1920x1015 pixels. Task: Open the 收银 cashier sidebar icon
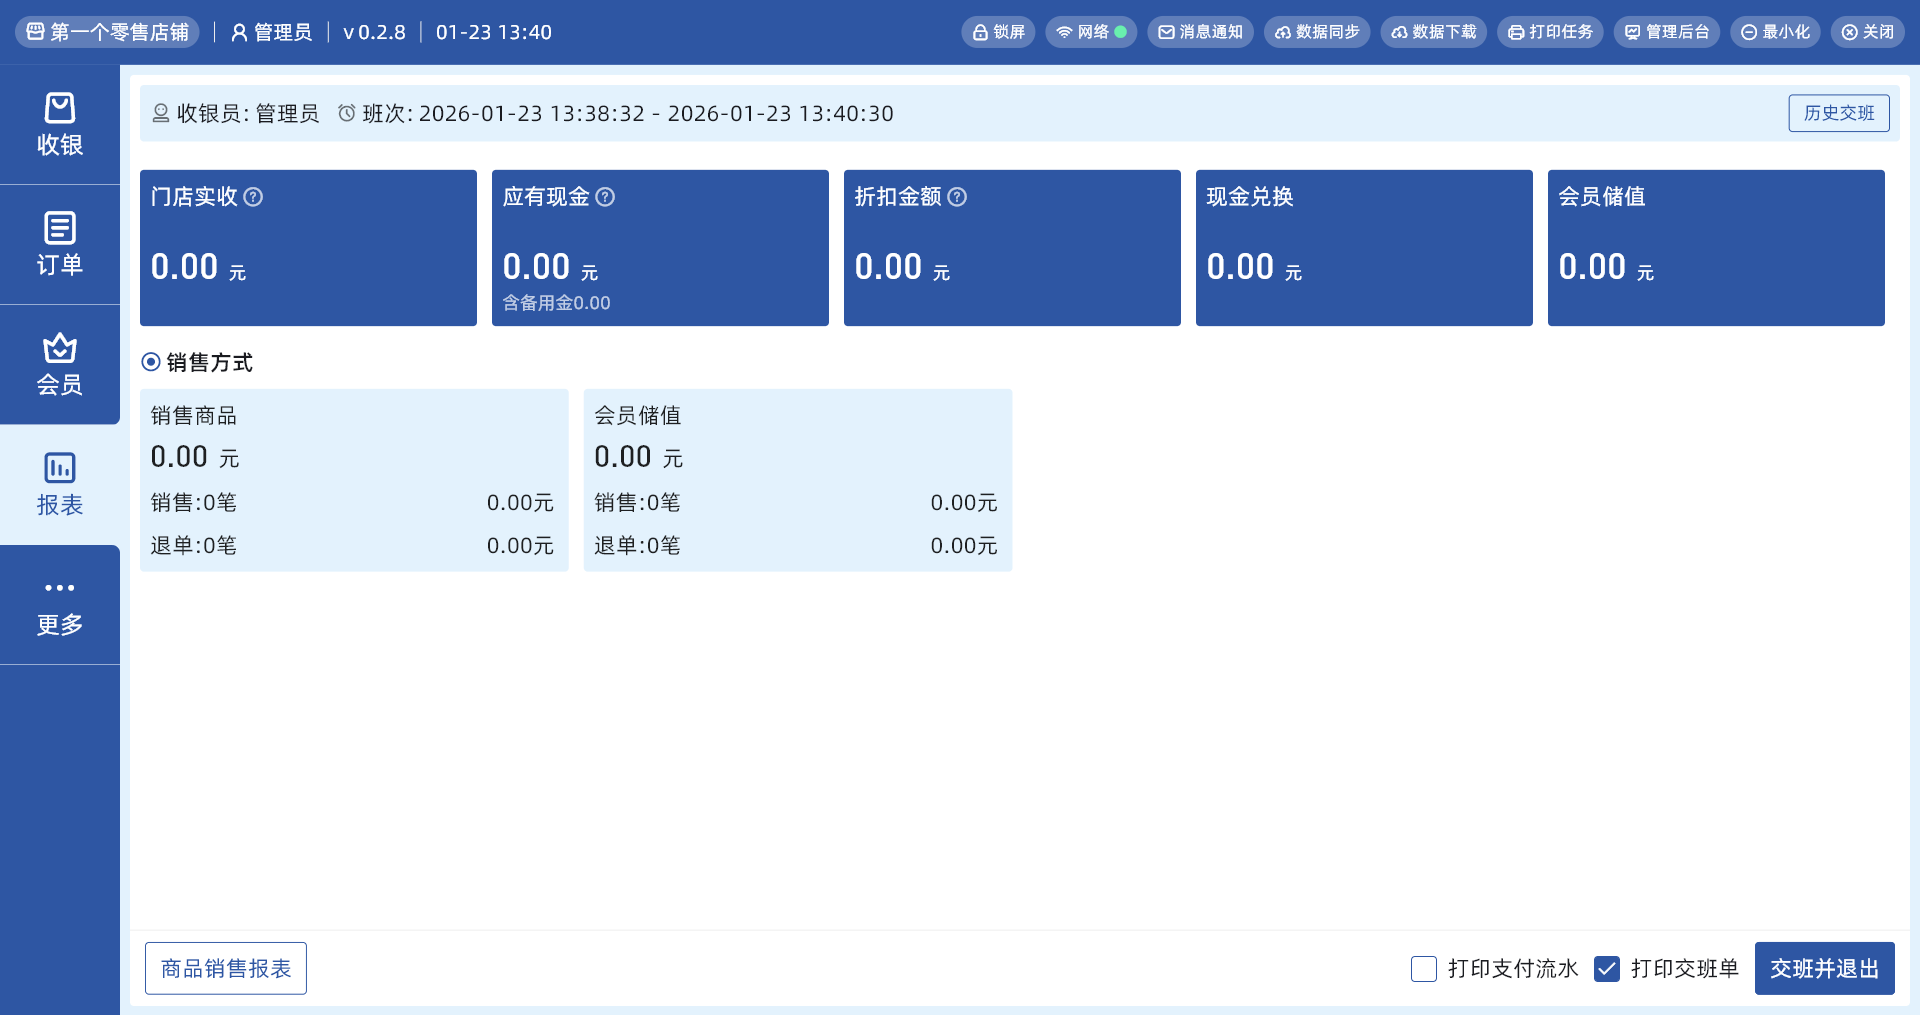(60, 124)
